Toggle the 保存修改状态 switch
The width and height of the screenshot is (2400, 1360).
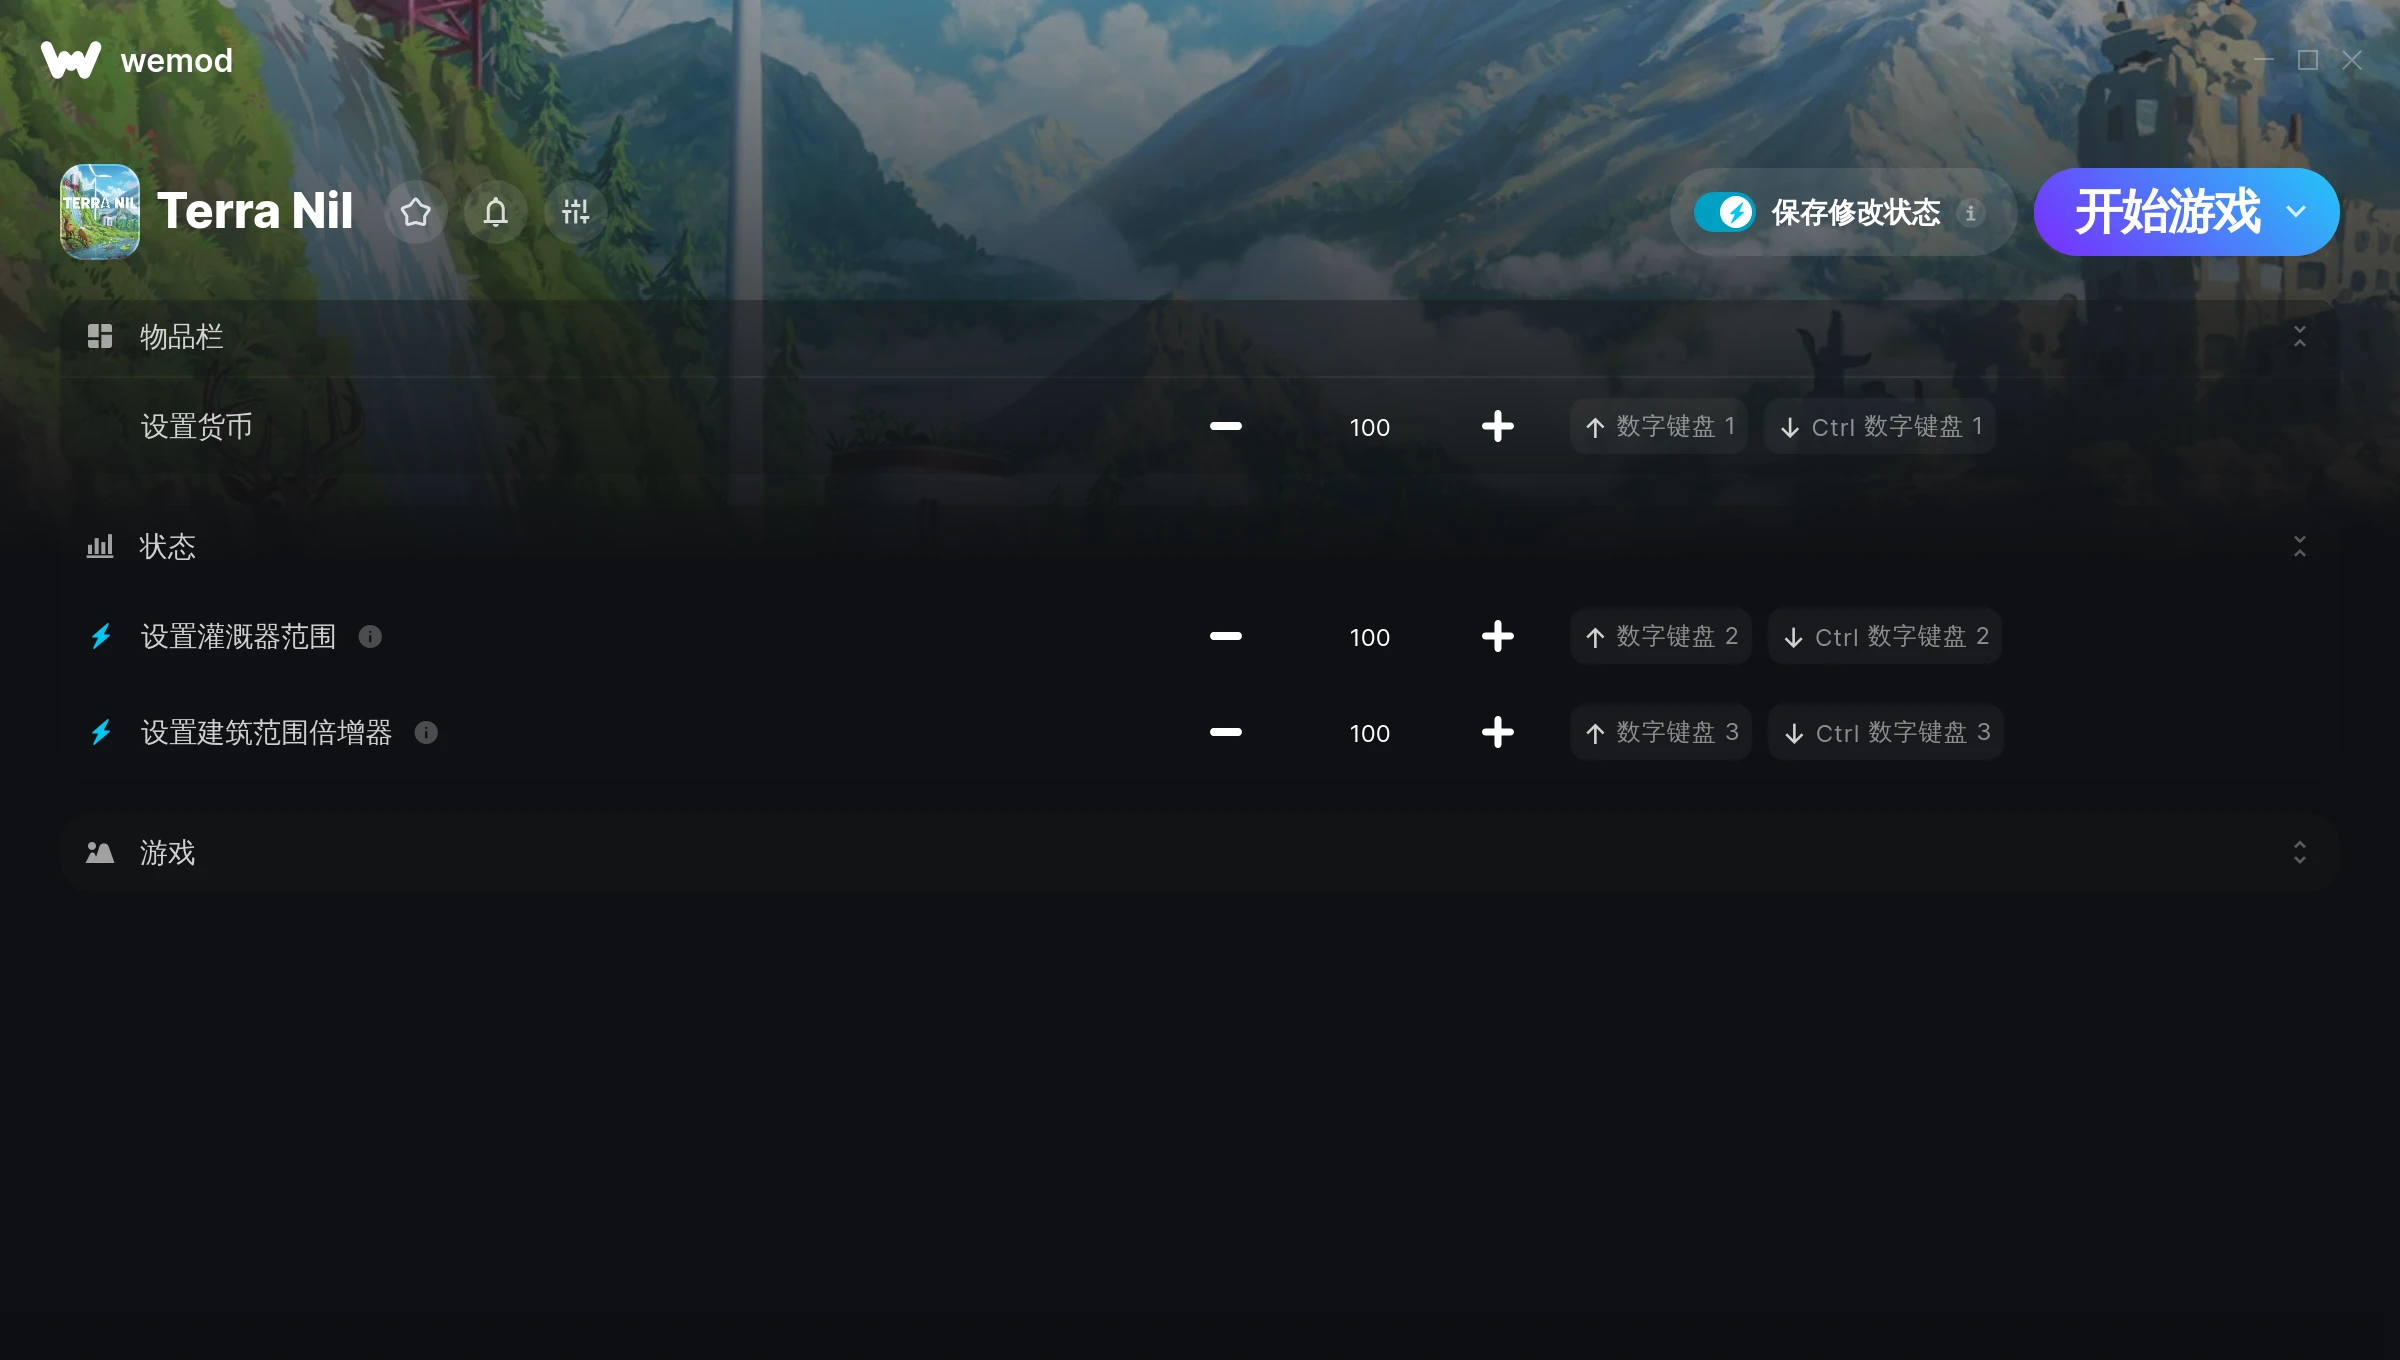click(1724, 212)
